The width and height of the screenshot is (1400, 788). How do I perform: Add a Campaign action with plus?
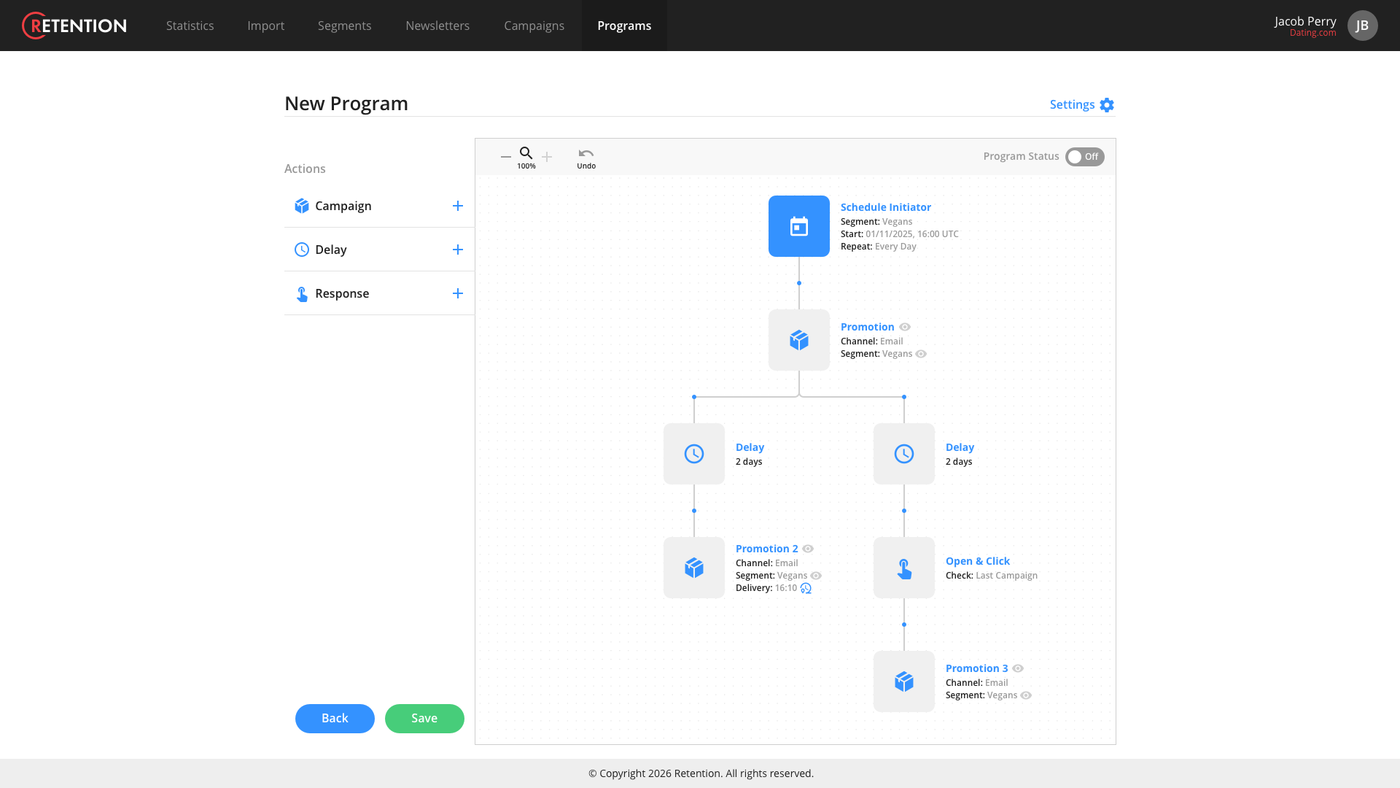pos(458,206)
